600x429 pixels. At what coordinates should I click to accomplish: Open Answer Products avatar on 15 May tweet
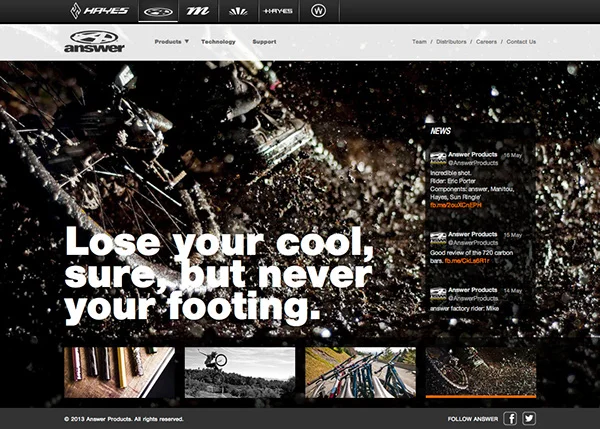(438, 238)
